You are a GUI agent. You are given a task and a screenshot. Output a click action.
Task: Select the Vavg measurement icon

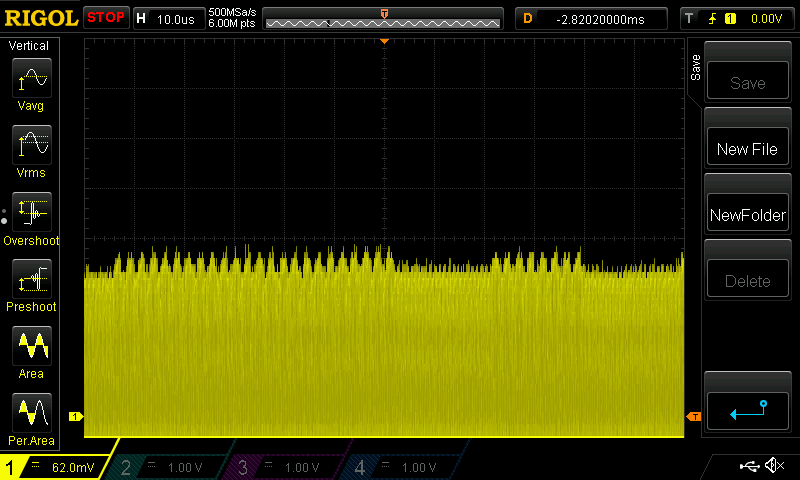[x=32, y=78]
